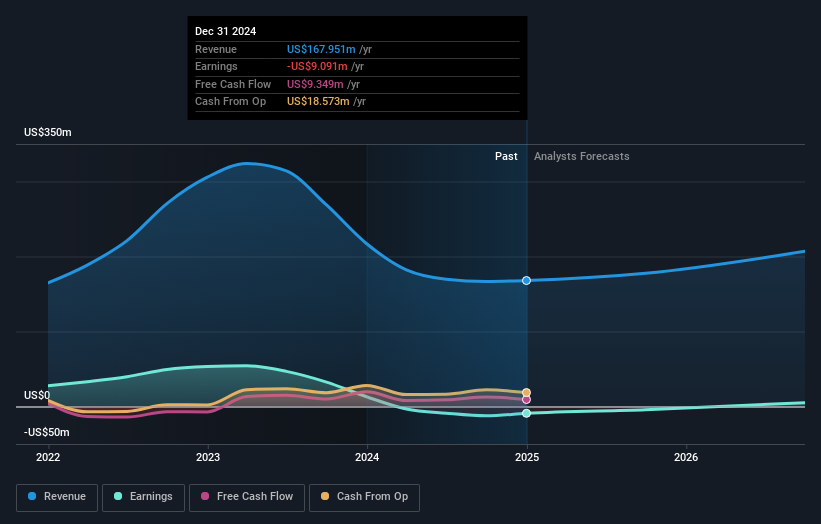Click the Cash From Op value US$18.573m
Viewport: 821px width, 524px height.
pyautogui.click(x=318, y=102)
